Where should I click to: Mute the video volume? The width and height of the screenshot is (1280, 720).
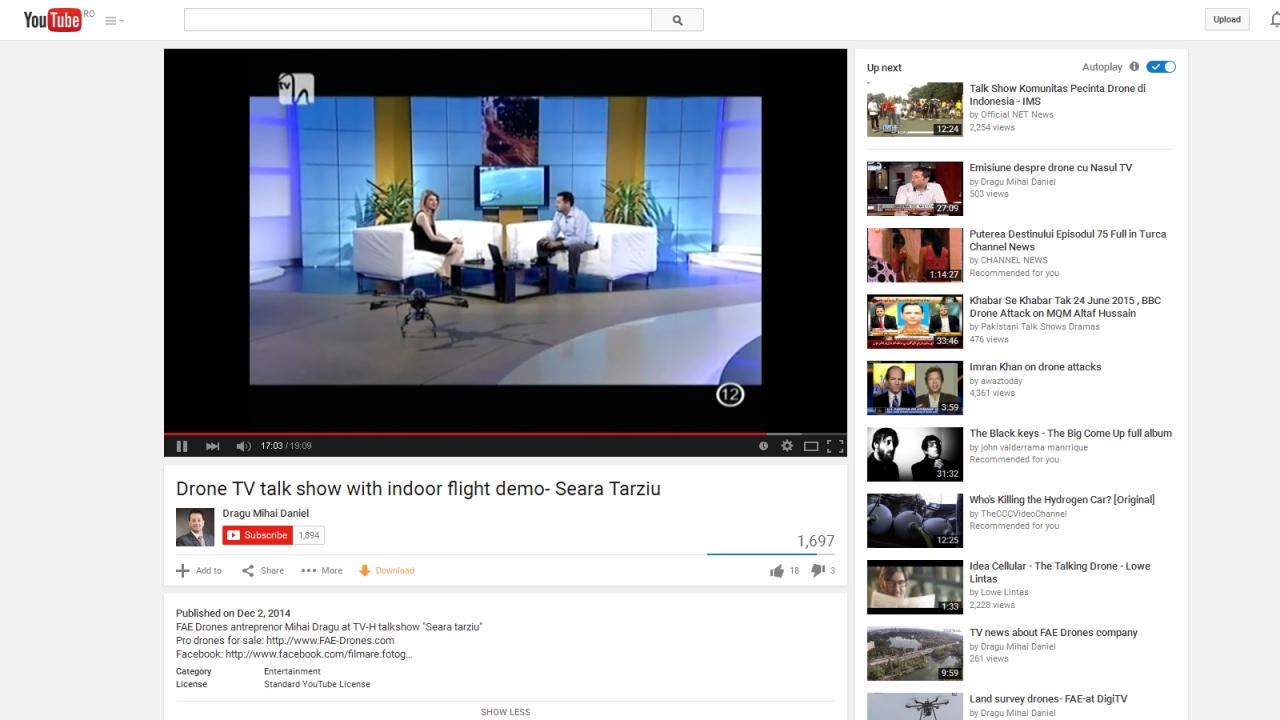(x=243, y=446)
